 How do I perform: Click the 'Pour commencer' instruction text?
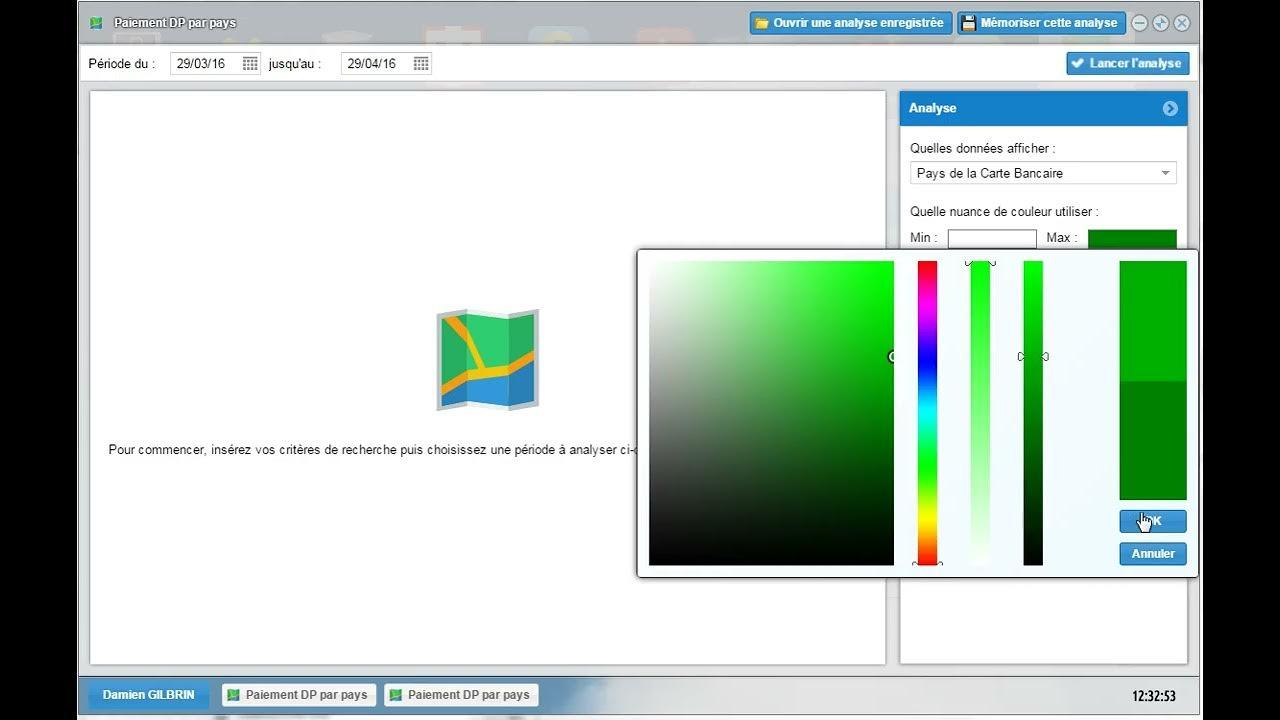pyautogui.click(x=372, y=450)
